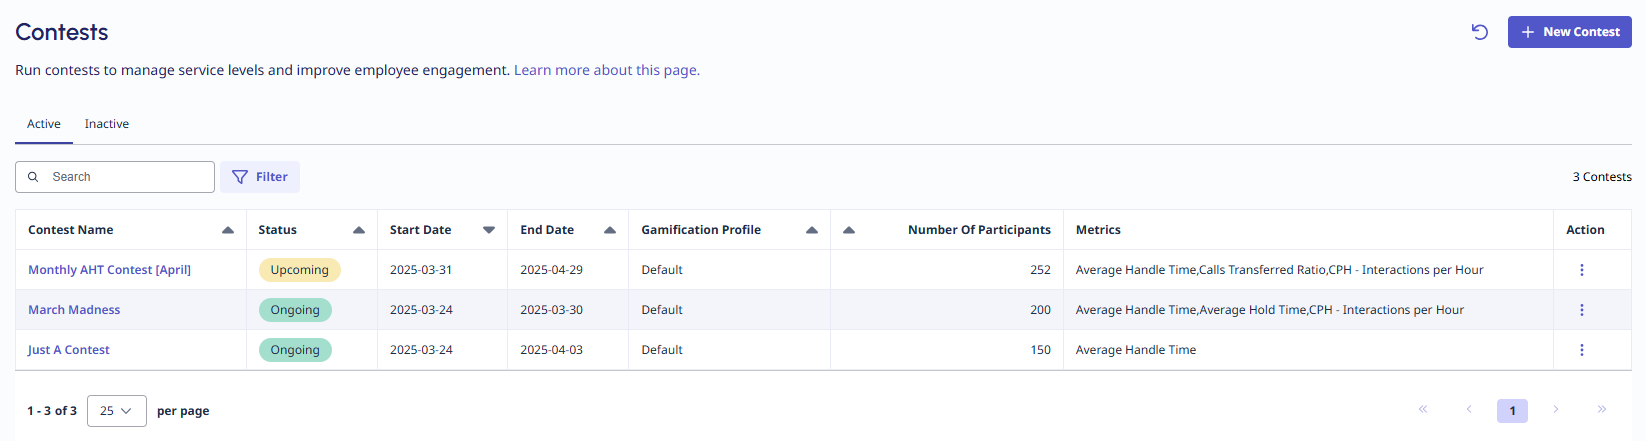
Task: Sort by Number Of Participants arrow
Action: pos(849,230)
